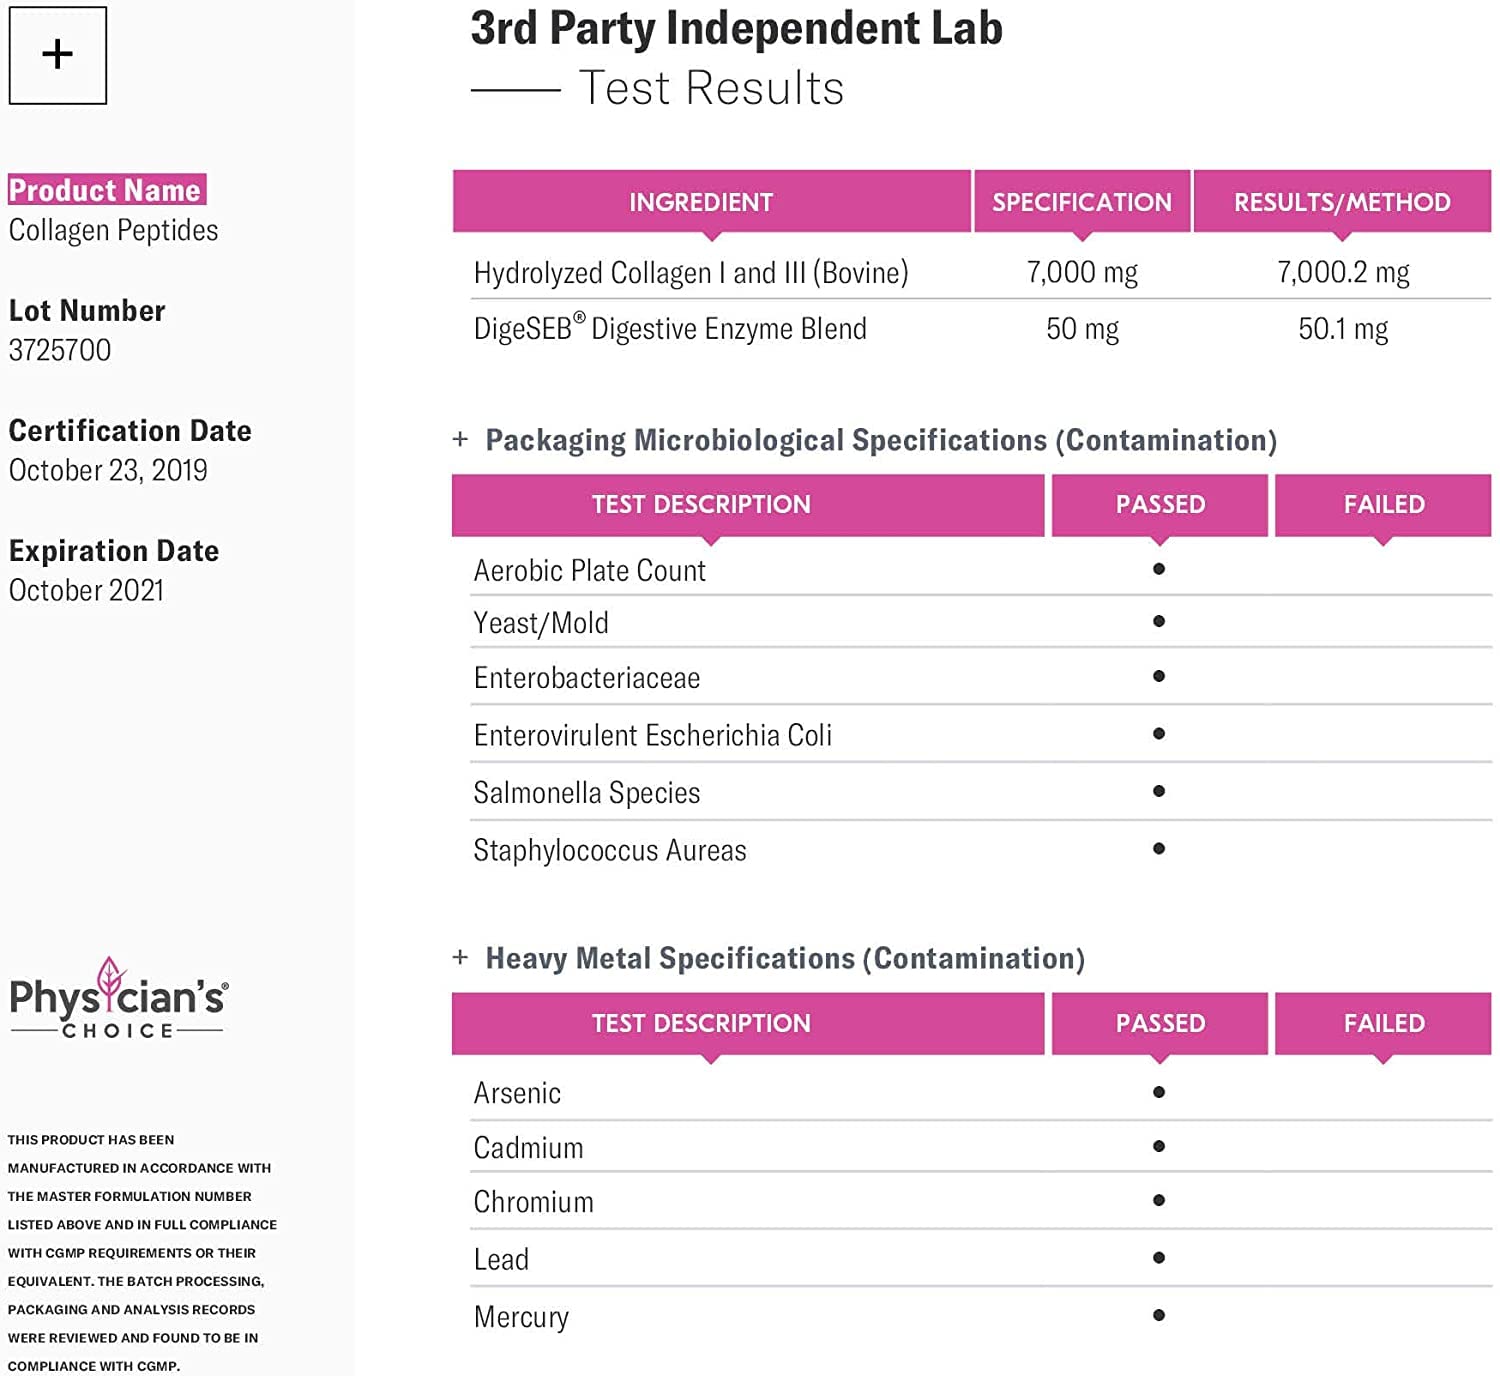The width and height of the screenshot is (1500, 1376).
Task: Click the plus icon box at top left
Action: tap(58, 55)
